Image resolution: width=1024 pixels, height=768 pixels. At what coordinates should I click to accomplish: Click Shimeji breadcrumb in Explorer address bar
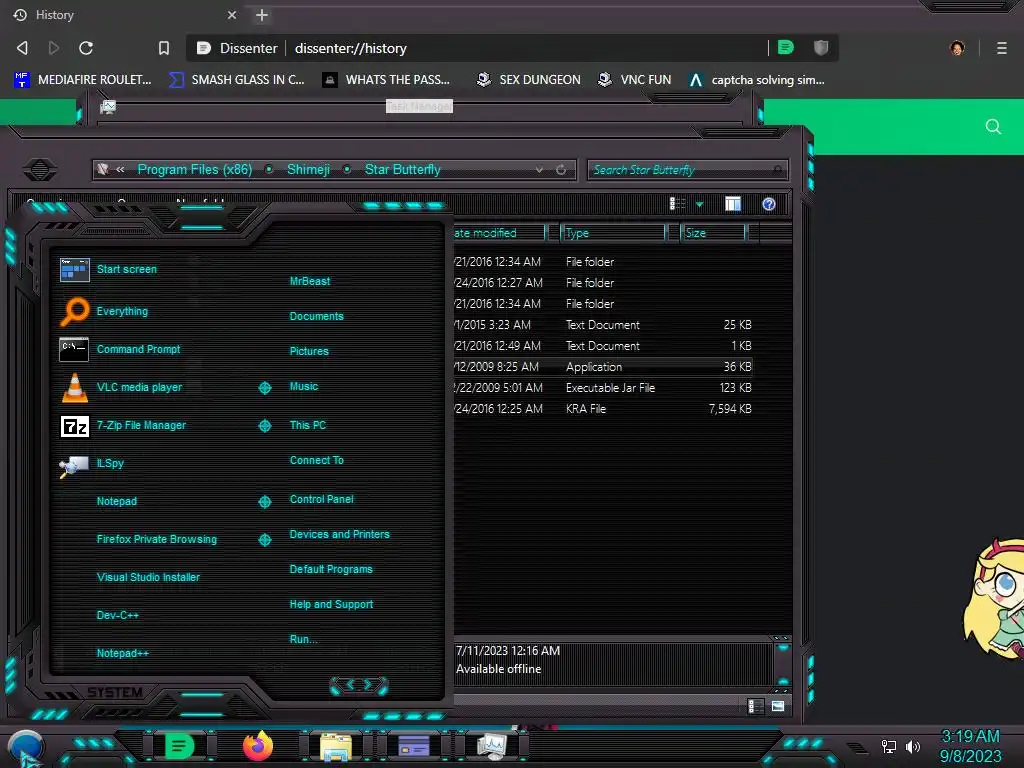point(308,170)
